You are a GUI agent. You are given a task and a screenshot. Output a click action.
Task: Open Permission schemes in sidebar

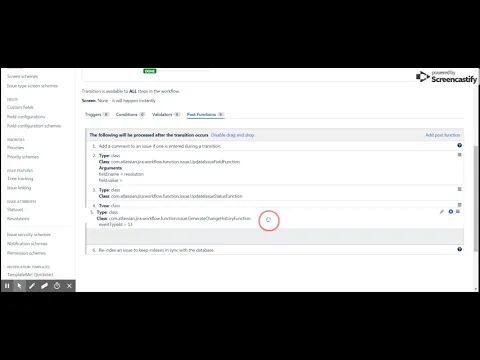[26, 253]
